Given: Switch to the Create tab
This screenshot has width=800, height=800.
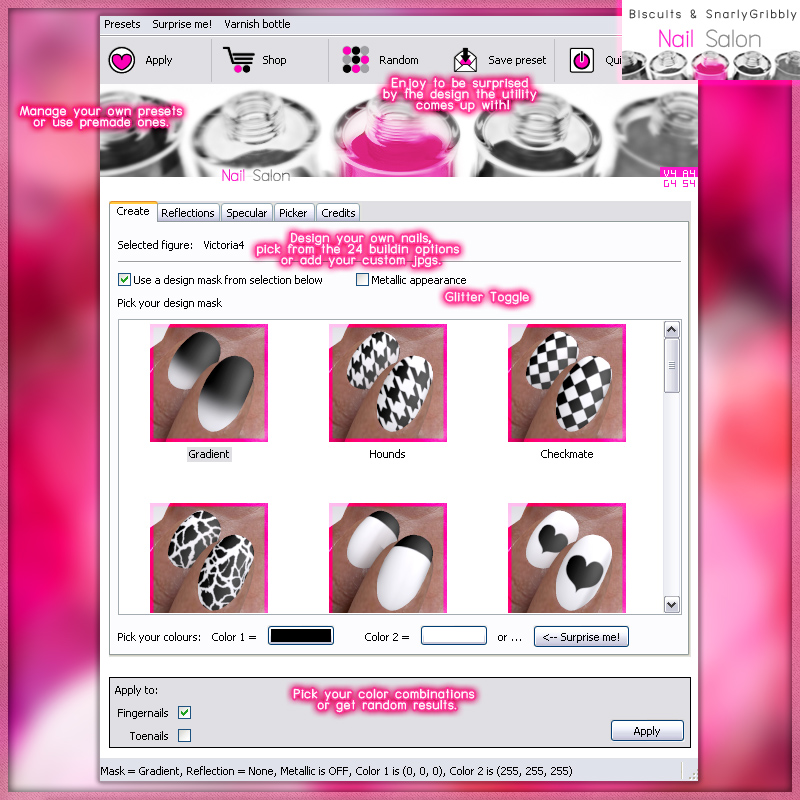Looking at the screenshot, I should point(133,211).
